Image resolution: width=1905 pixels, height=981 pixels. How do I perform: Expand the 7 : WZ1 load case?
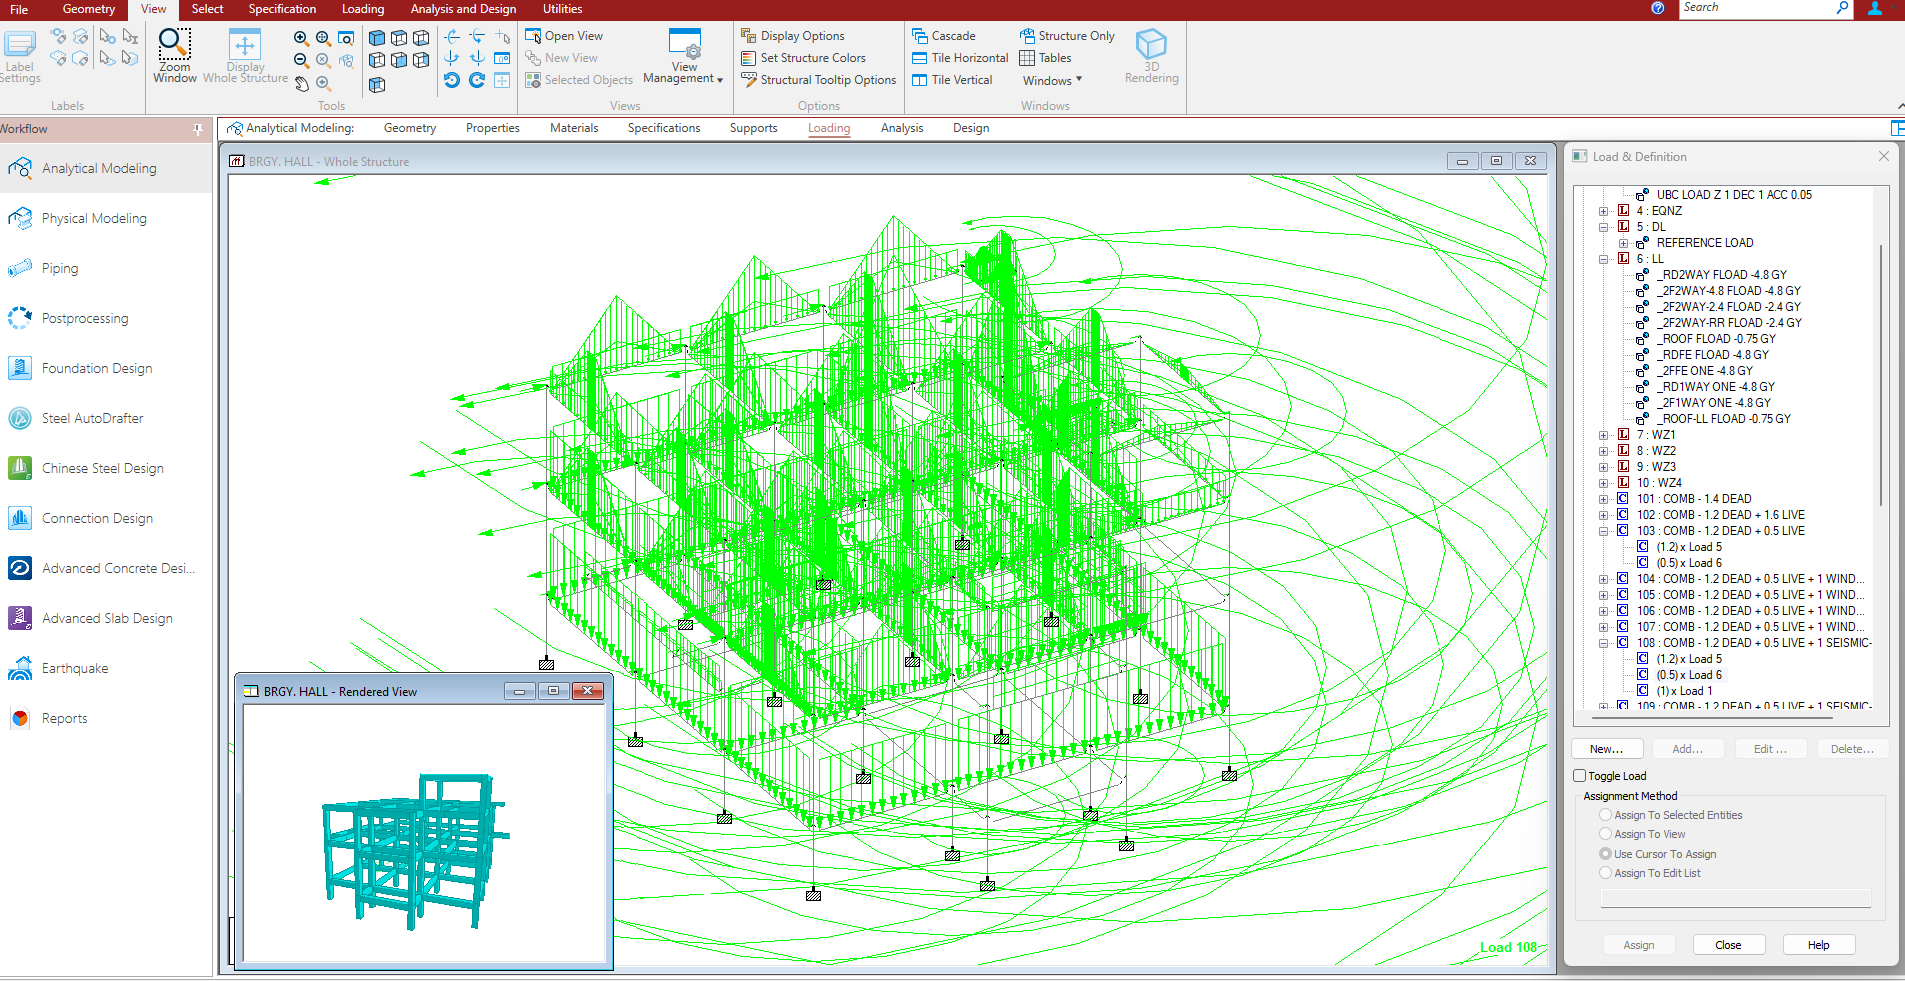1604,435
